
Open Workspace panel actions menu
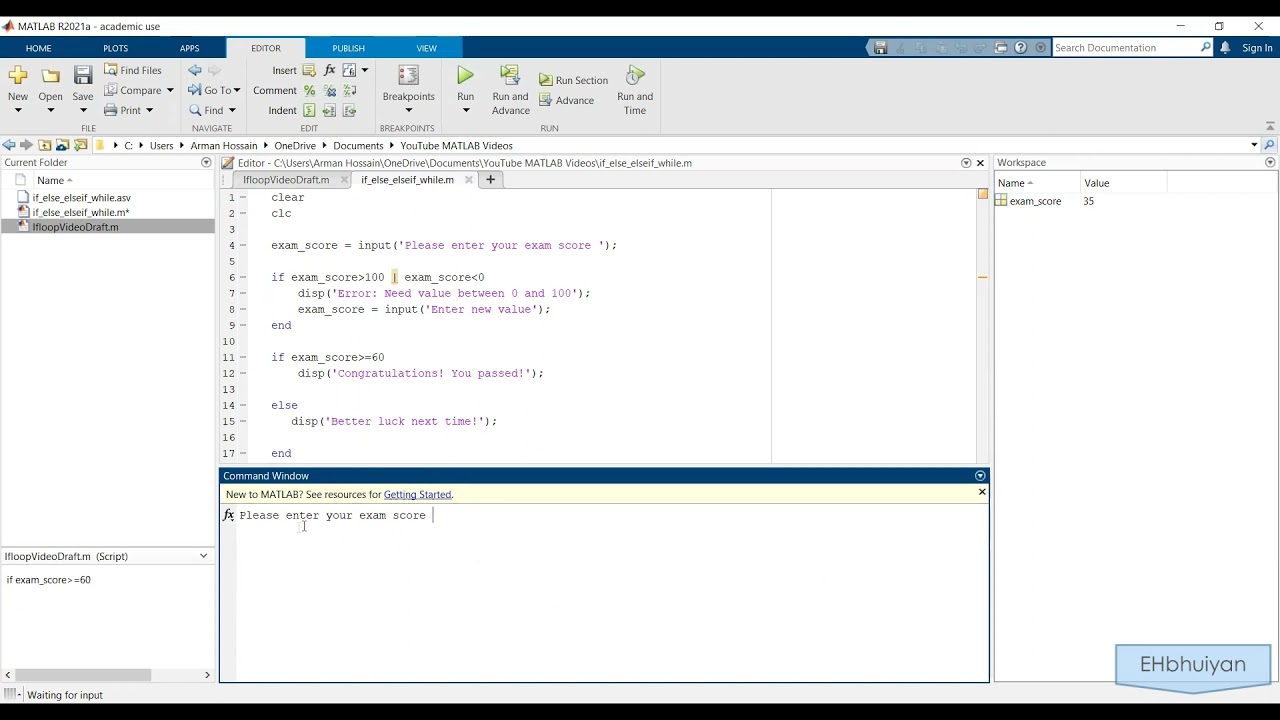pos(1270,163)
